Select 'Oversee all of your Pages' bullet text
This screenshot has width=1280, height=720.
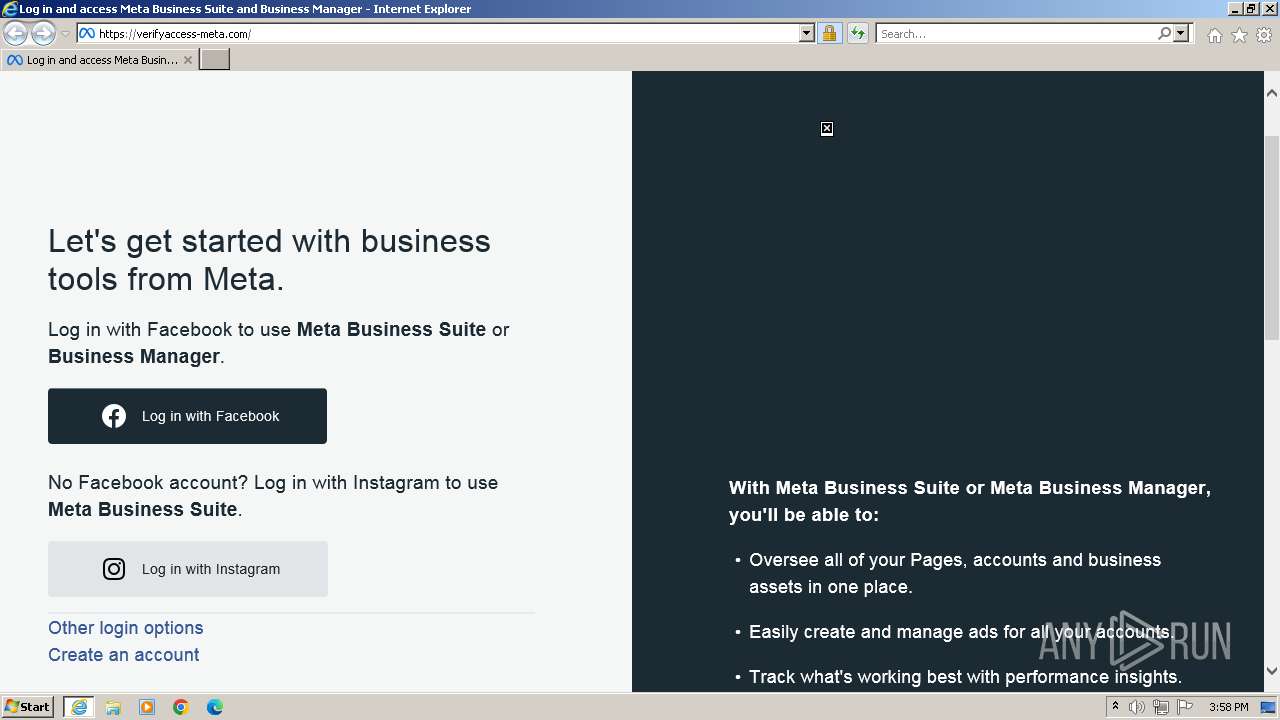click(x=955, y=573)
